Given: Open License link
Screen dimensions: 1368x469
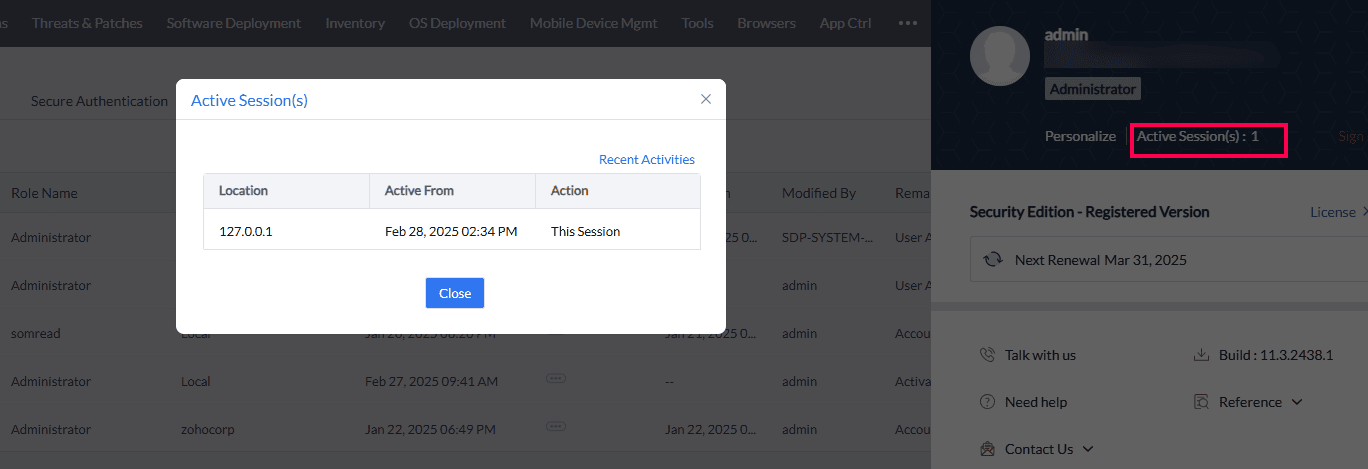Looking at the screenshot, I should point(1333,212).
